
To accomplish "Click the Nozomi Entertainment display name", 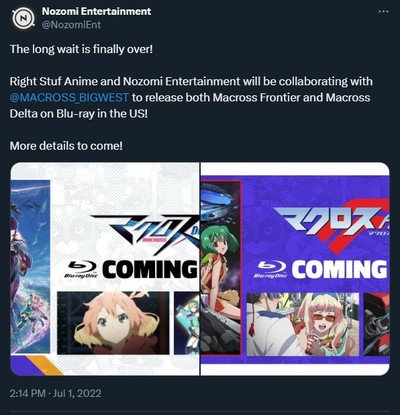I will (x=96, y=11).
